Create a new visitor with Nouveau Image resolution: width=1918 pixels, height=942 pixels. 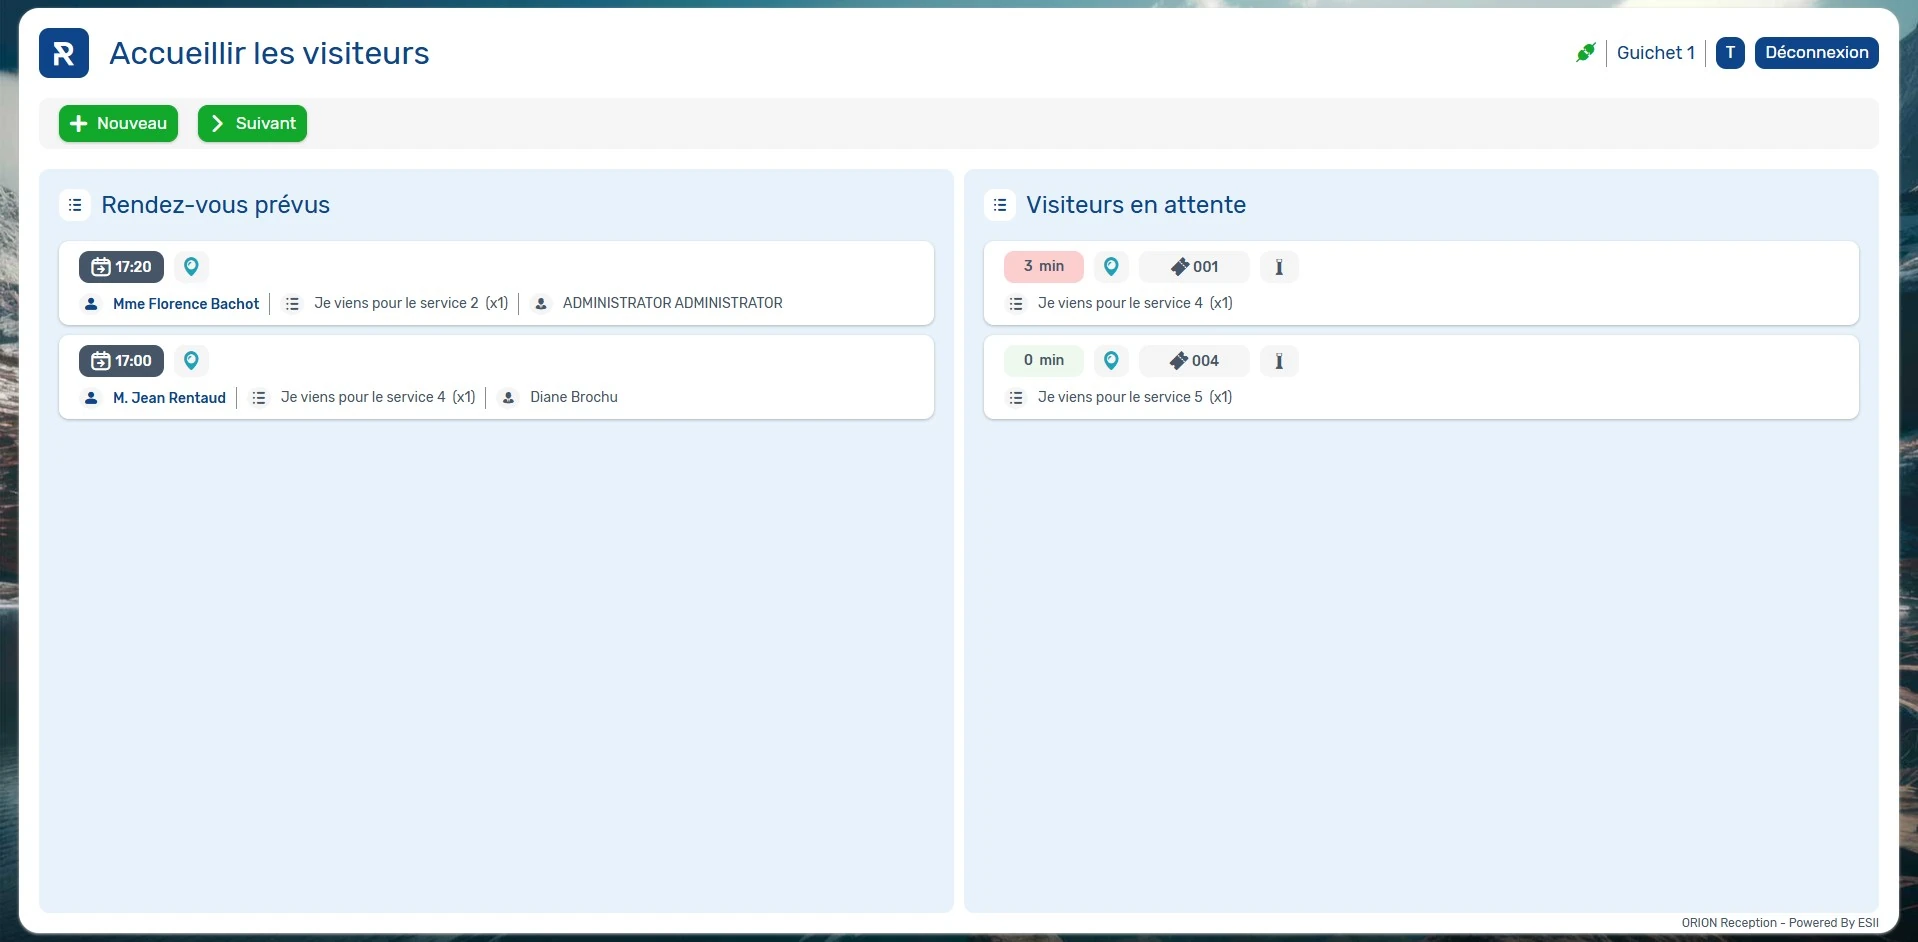(x=118, y=124)
